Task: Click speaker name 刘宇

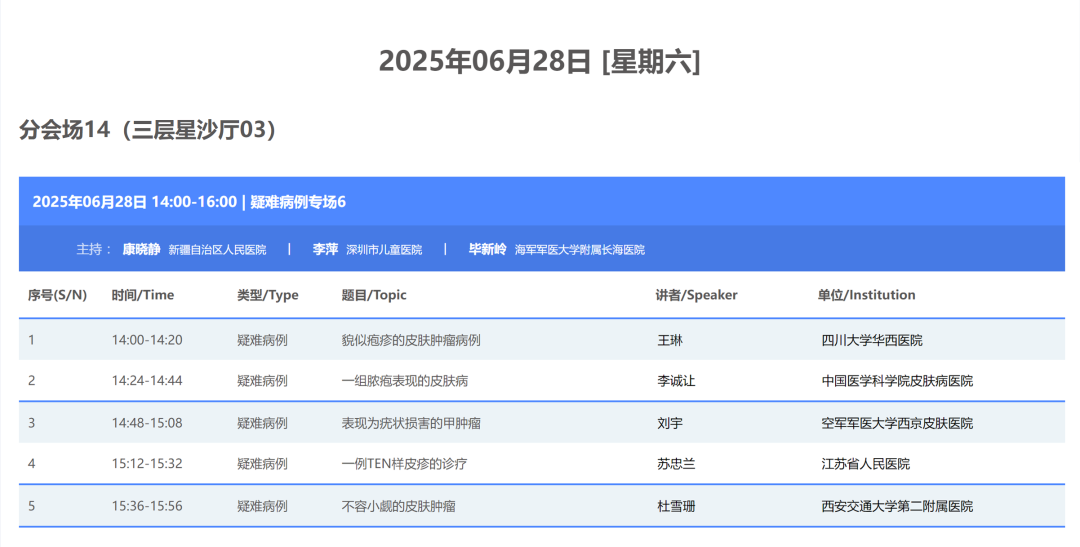Action: tap(670, 422)
